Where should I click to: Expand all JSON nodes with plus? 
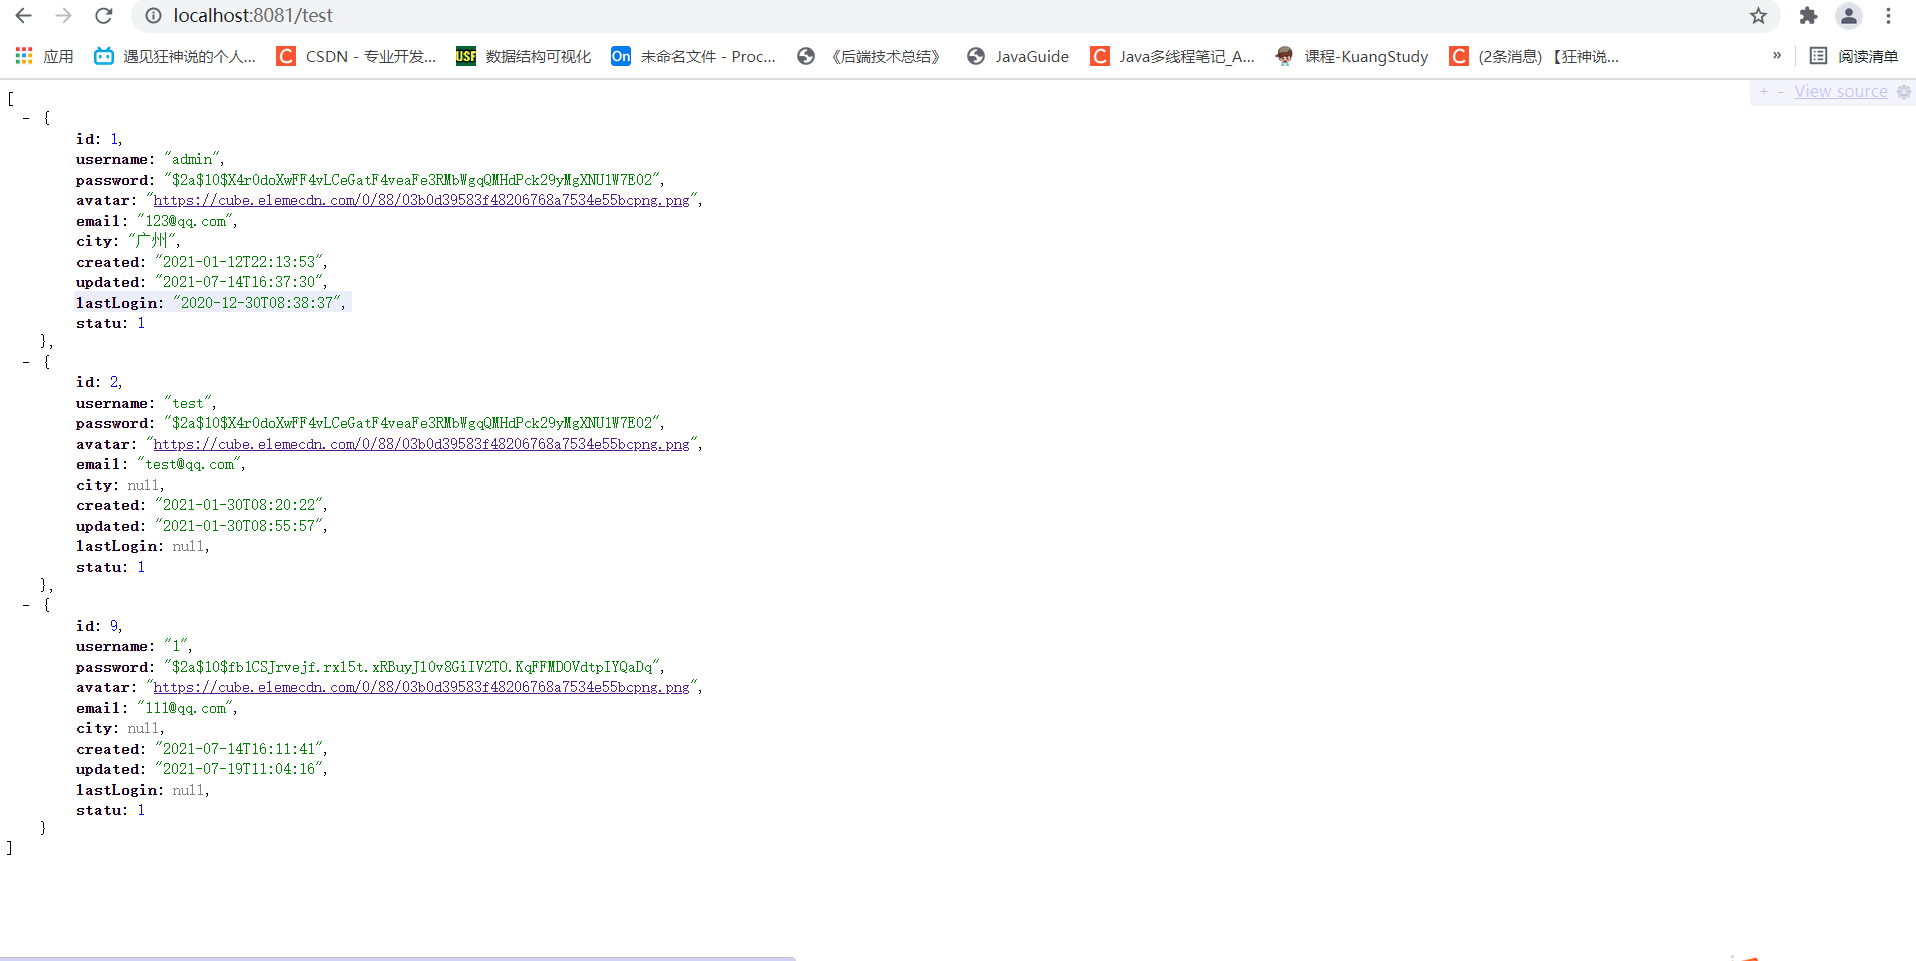(1764, 91)
